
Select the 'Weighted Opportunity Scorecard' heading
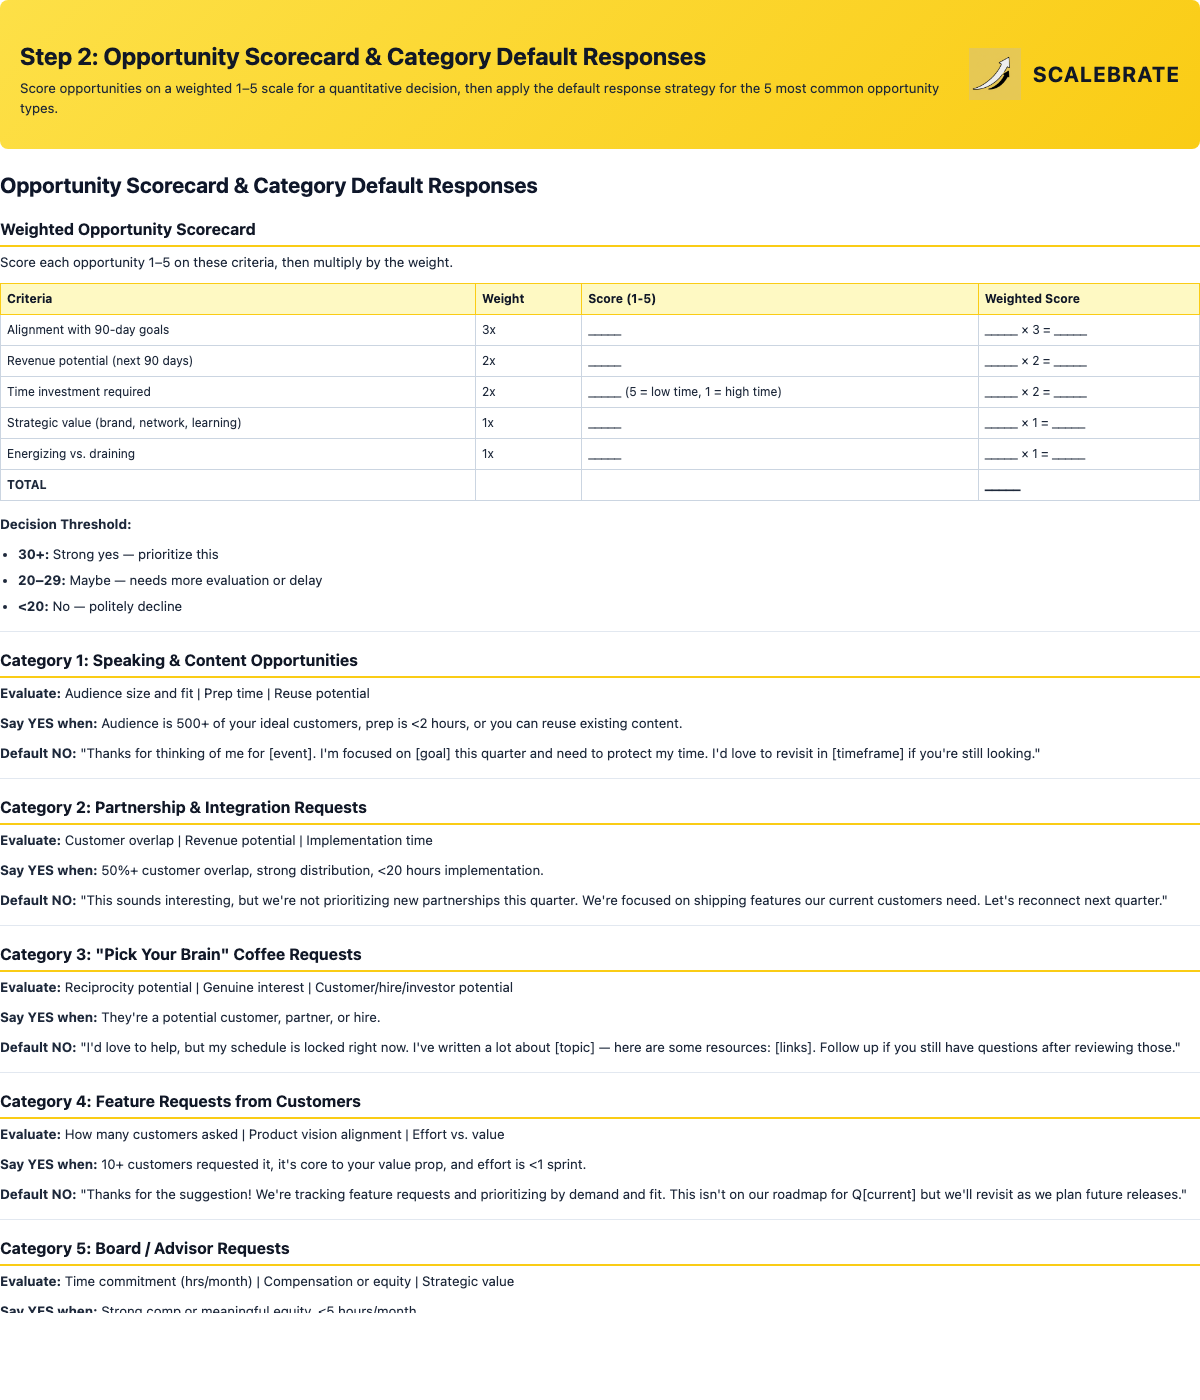pyautogui.click(x=128, y=229)
